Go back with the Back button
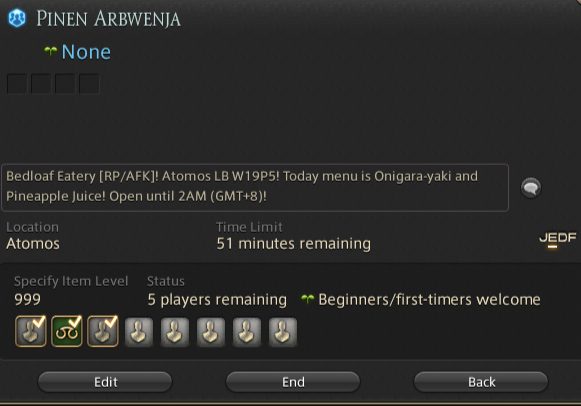The width and height of the screenshot is (581, 406). [481, 382]
